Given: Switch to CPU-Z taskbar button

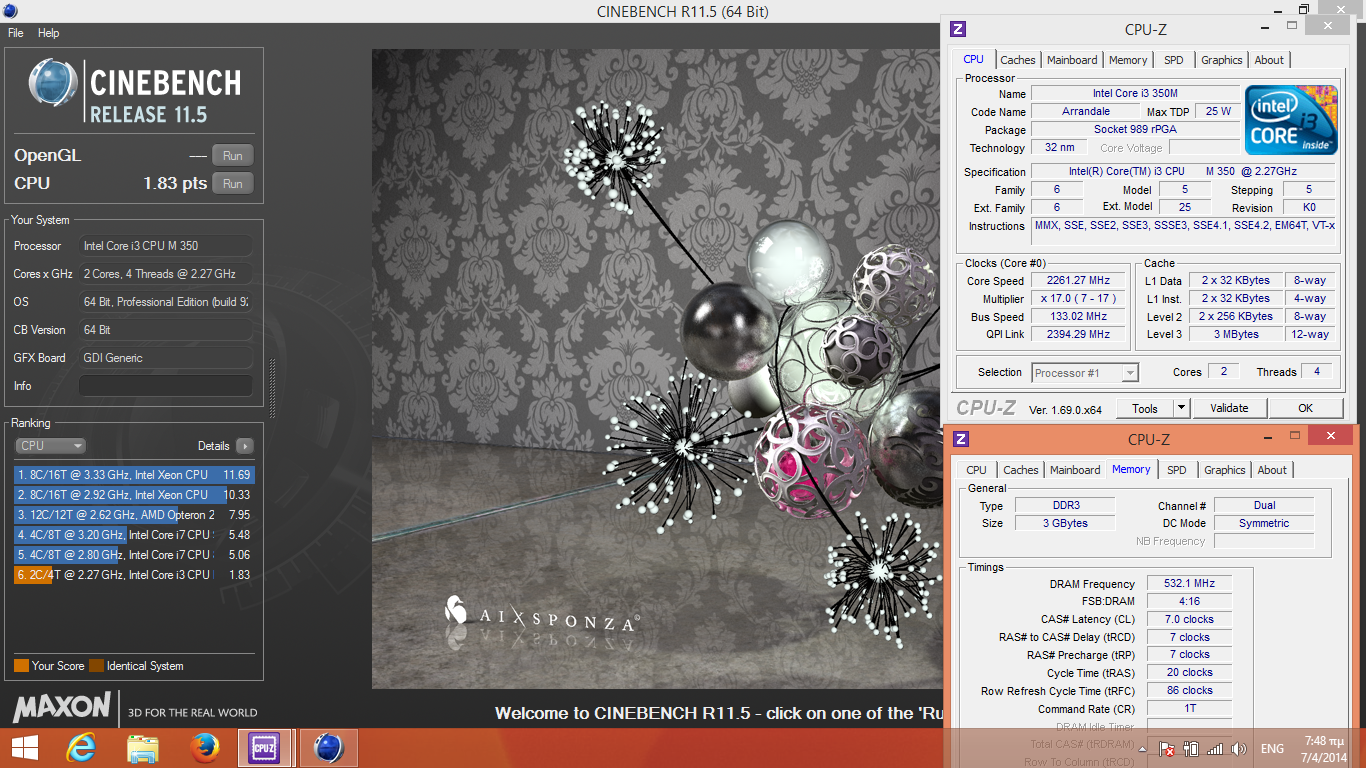Looking at the screenshot, I should pos(266,748).
